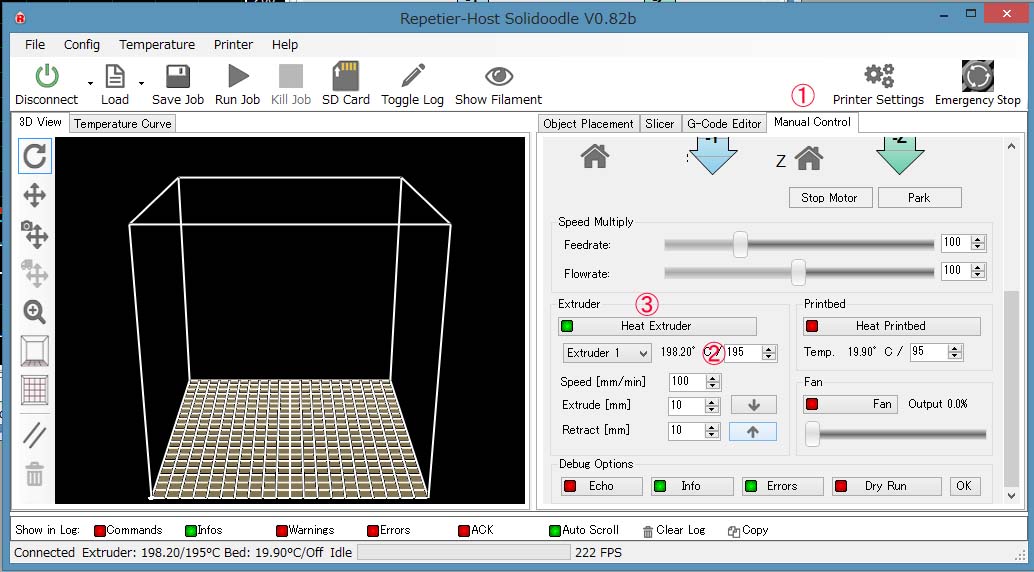1034x572 pixels.
Task: Switch to the Slicer tab
Action: pos(659,124)
